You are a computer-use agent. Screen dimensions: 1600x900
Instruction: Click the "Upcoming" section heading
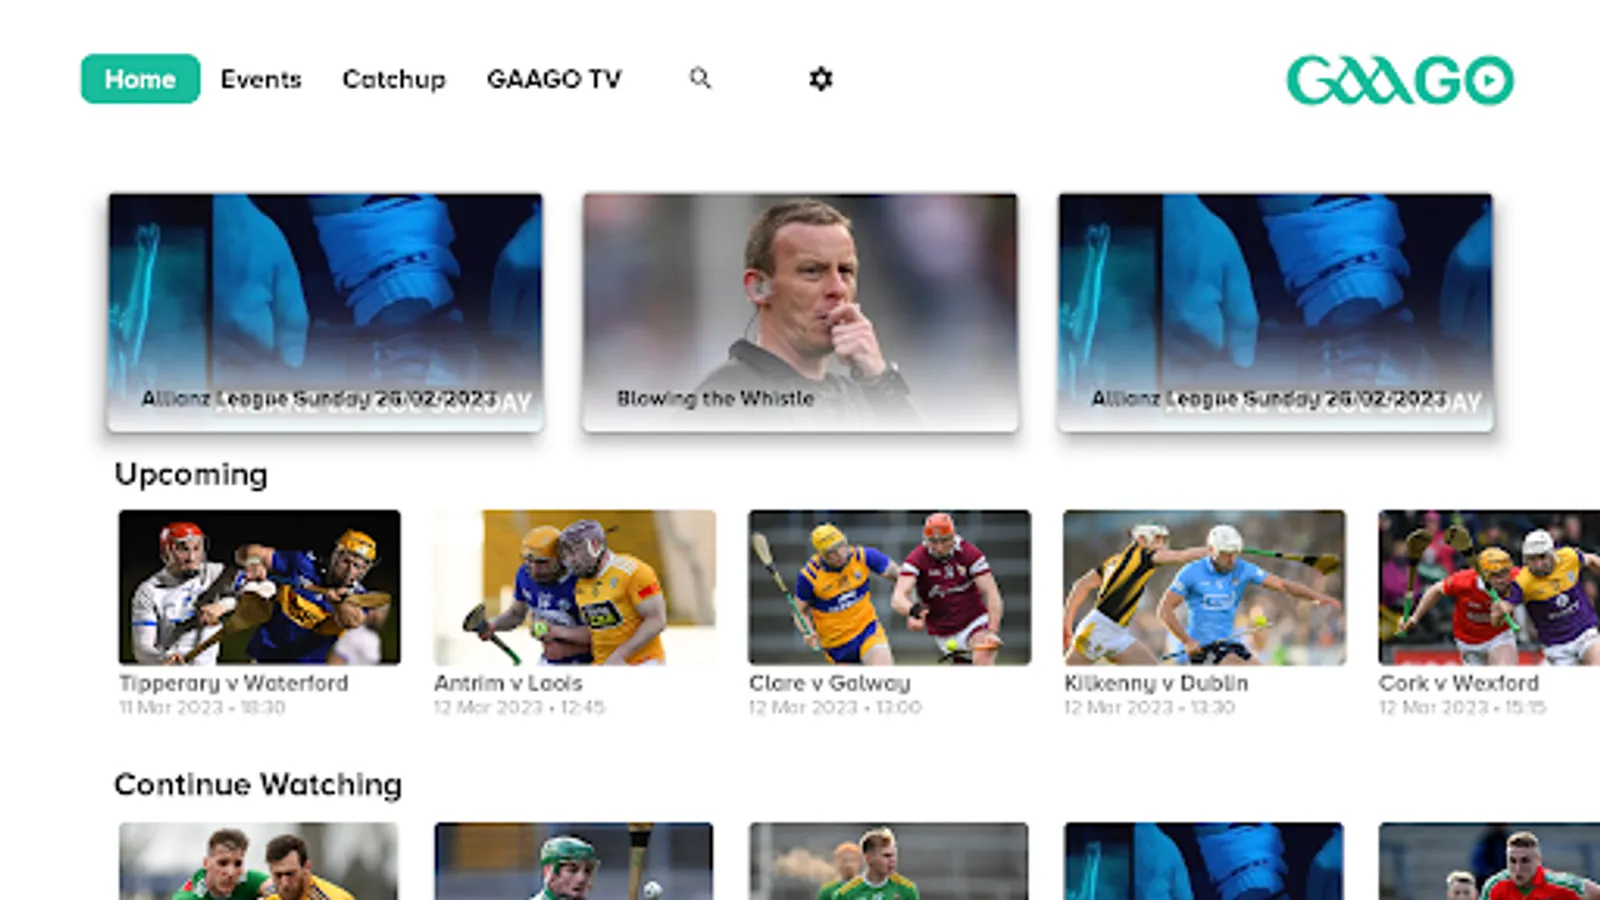point(191,474)
